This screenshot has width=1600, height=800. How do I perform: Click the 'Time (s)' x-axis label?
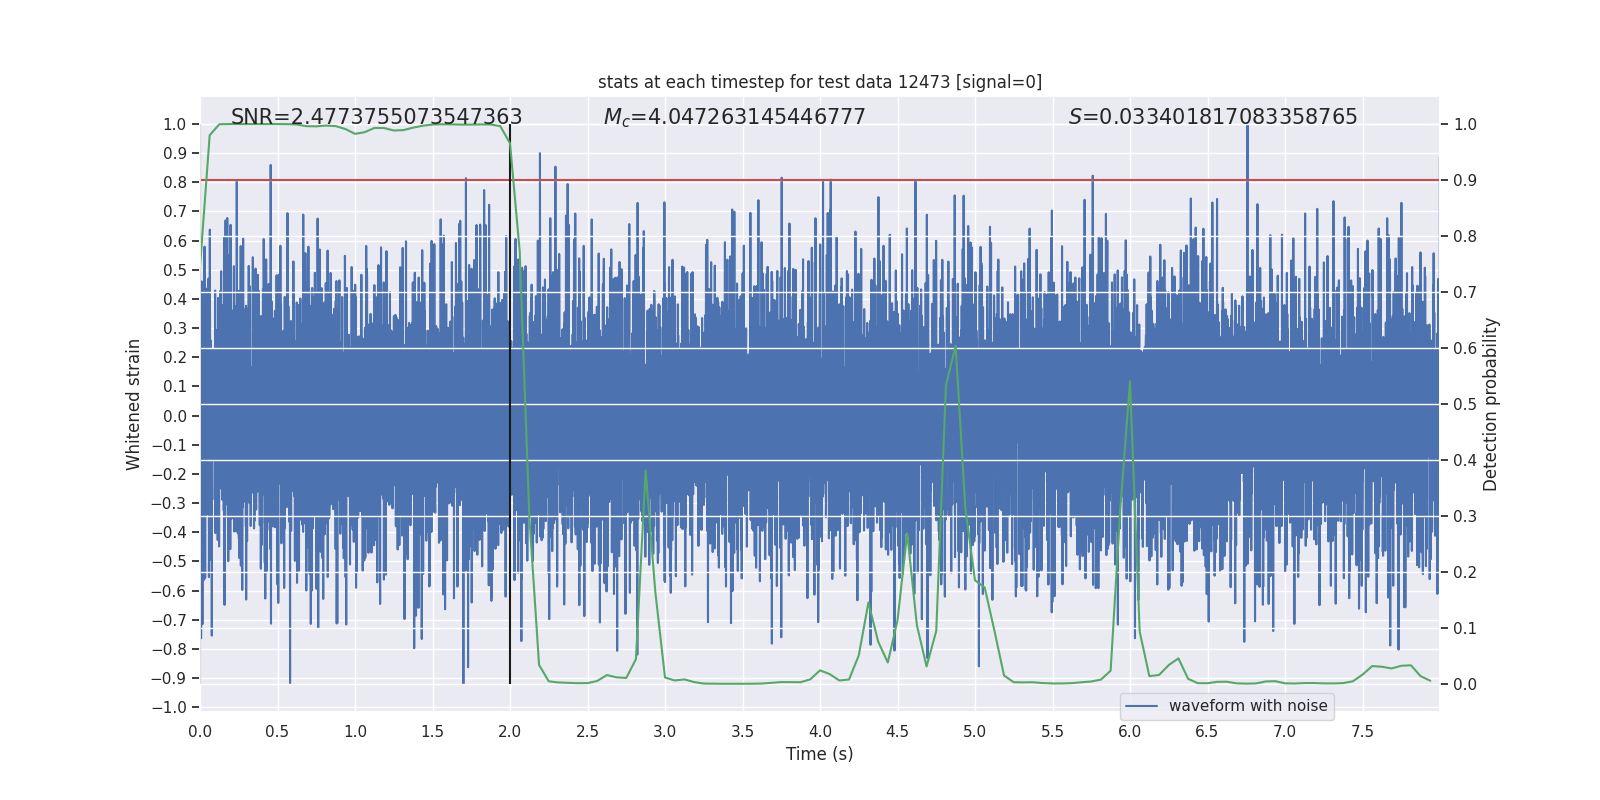819,754
